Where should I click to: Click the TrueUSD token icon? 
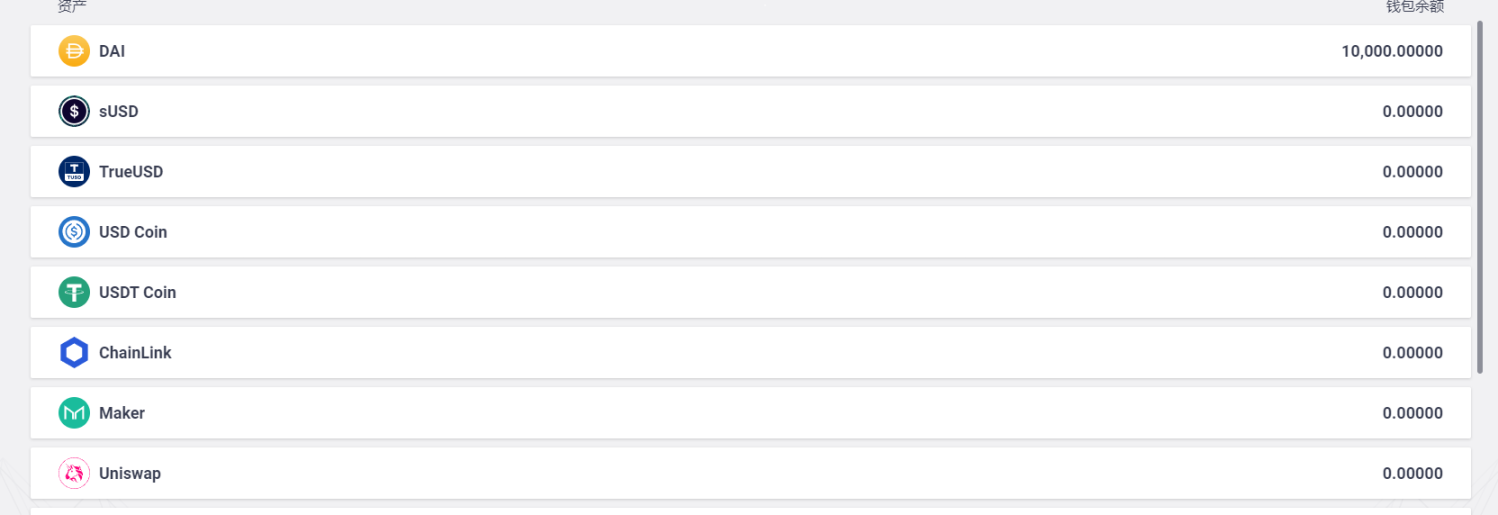coord(74,172)
